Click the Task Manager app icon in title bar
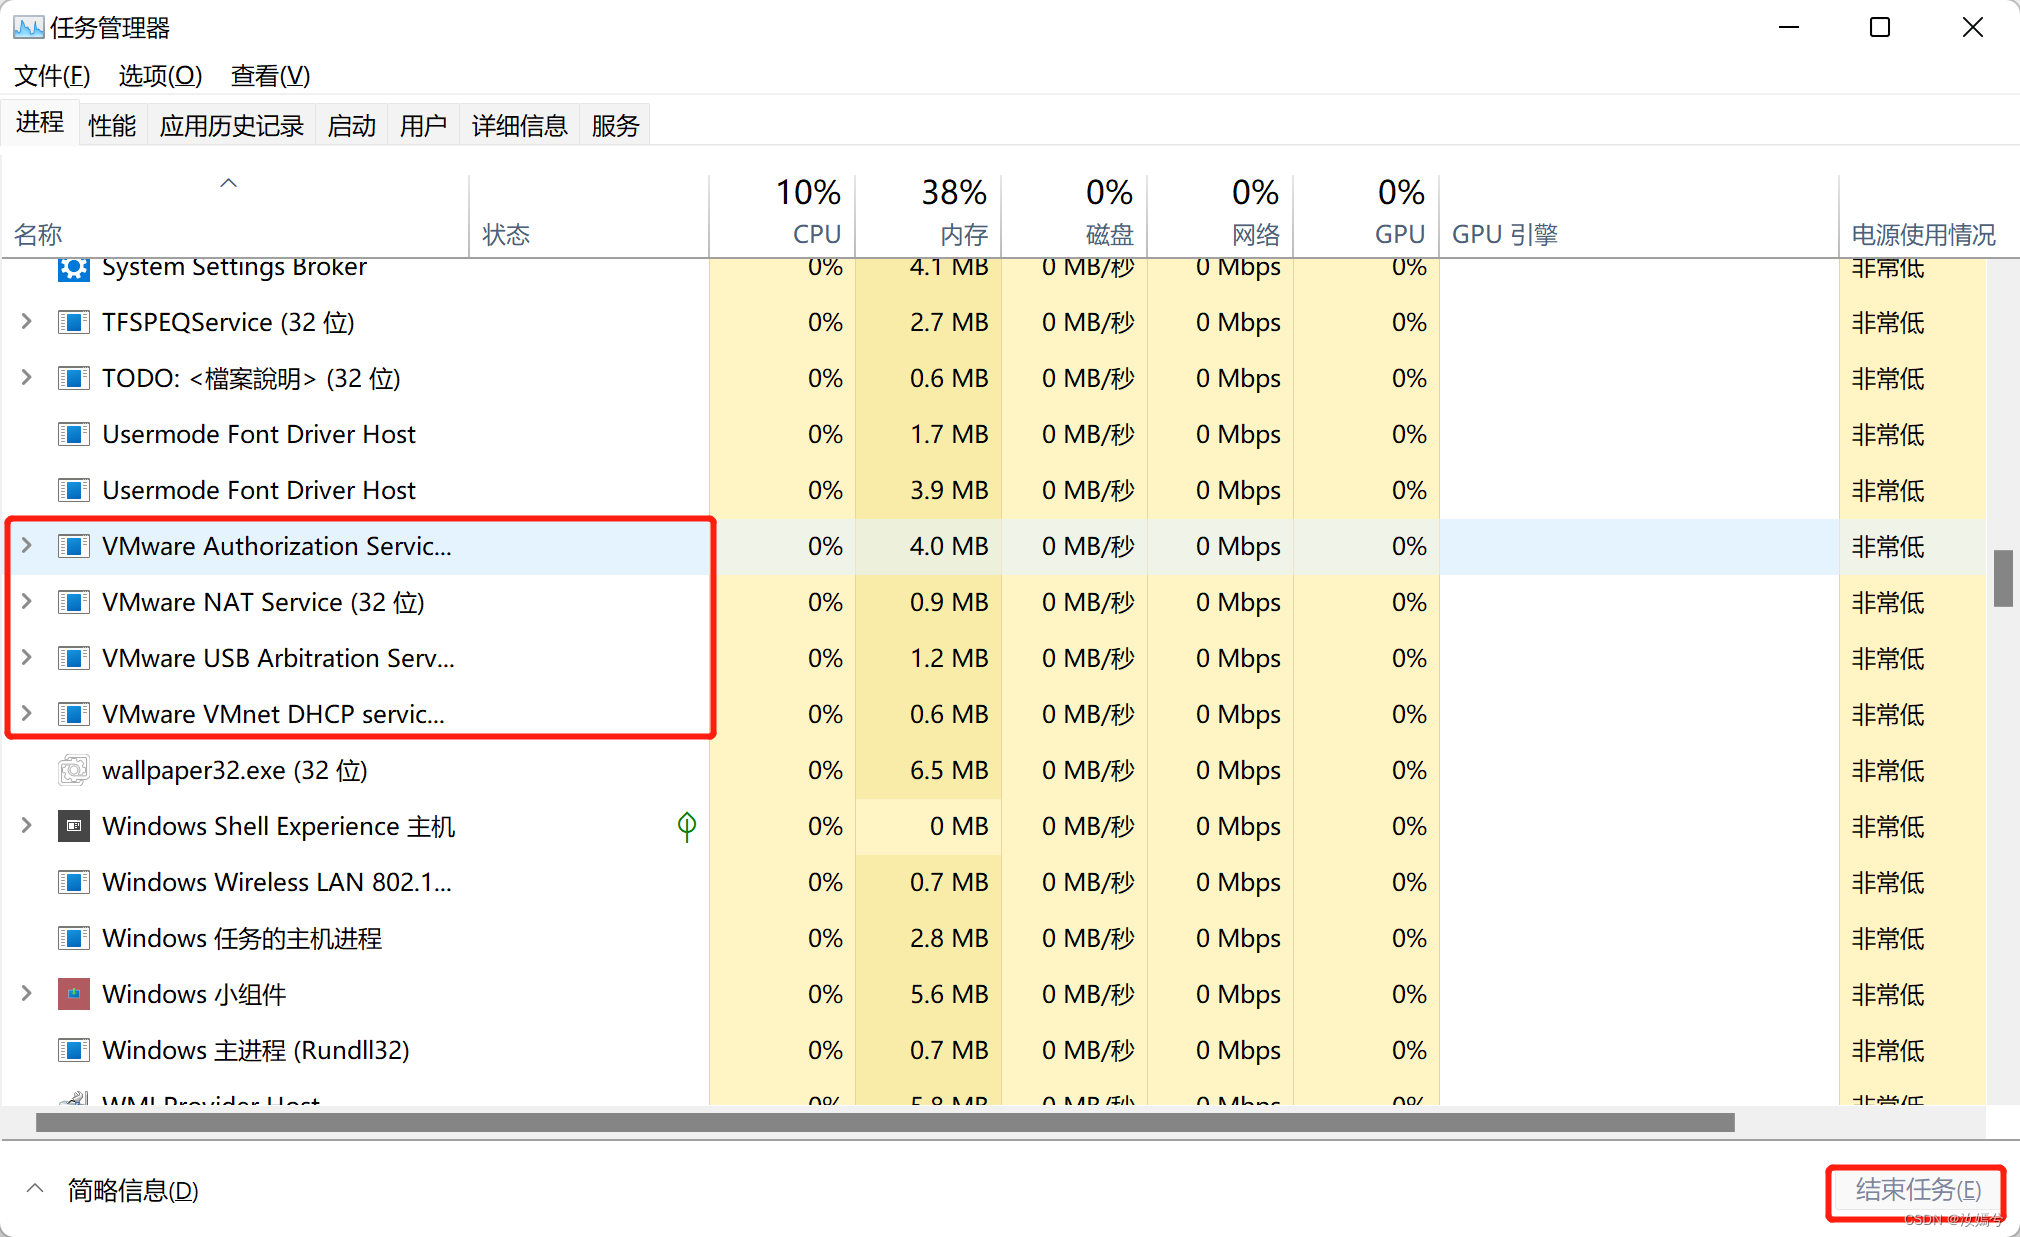The width and height of the screenshot is (2020, 1237). coord(28,27)
